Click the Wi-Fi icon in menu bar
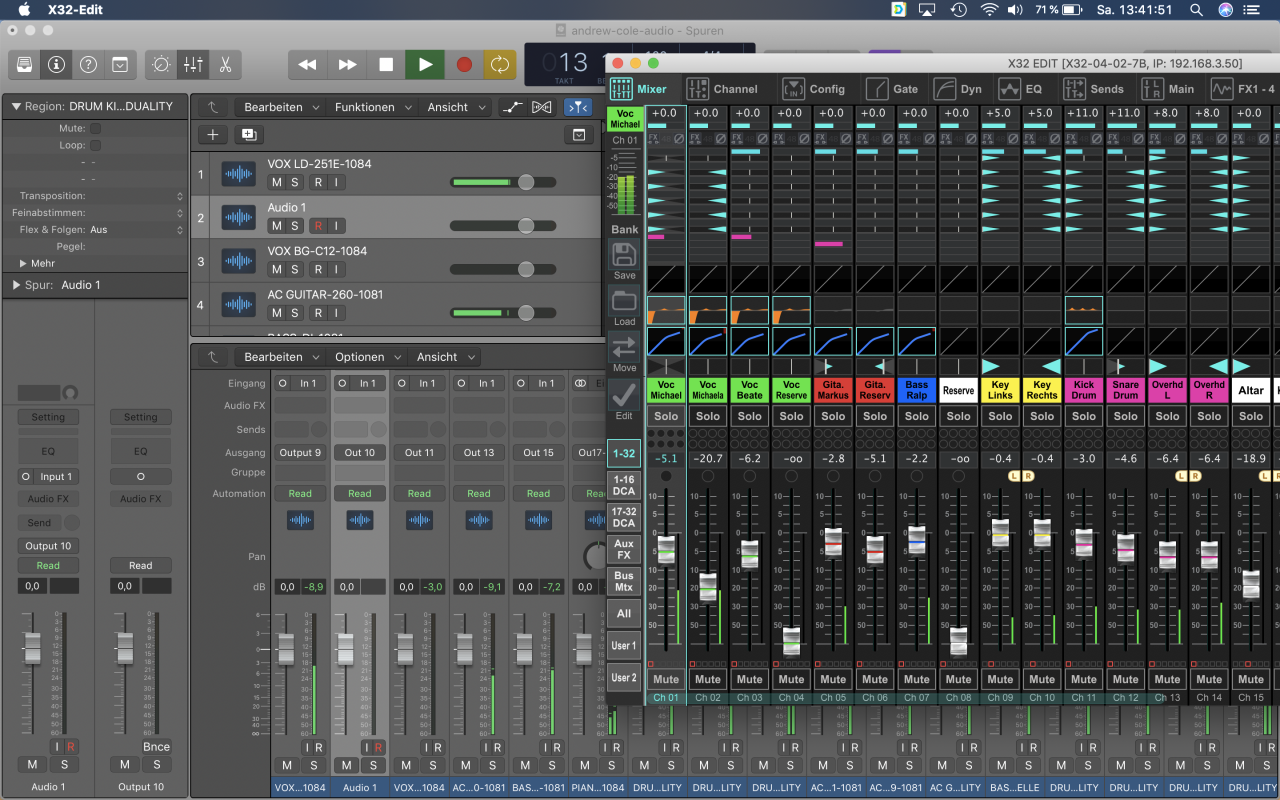 pyautogui.click(x=989, y=10)
